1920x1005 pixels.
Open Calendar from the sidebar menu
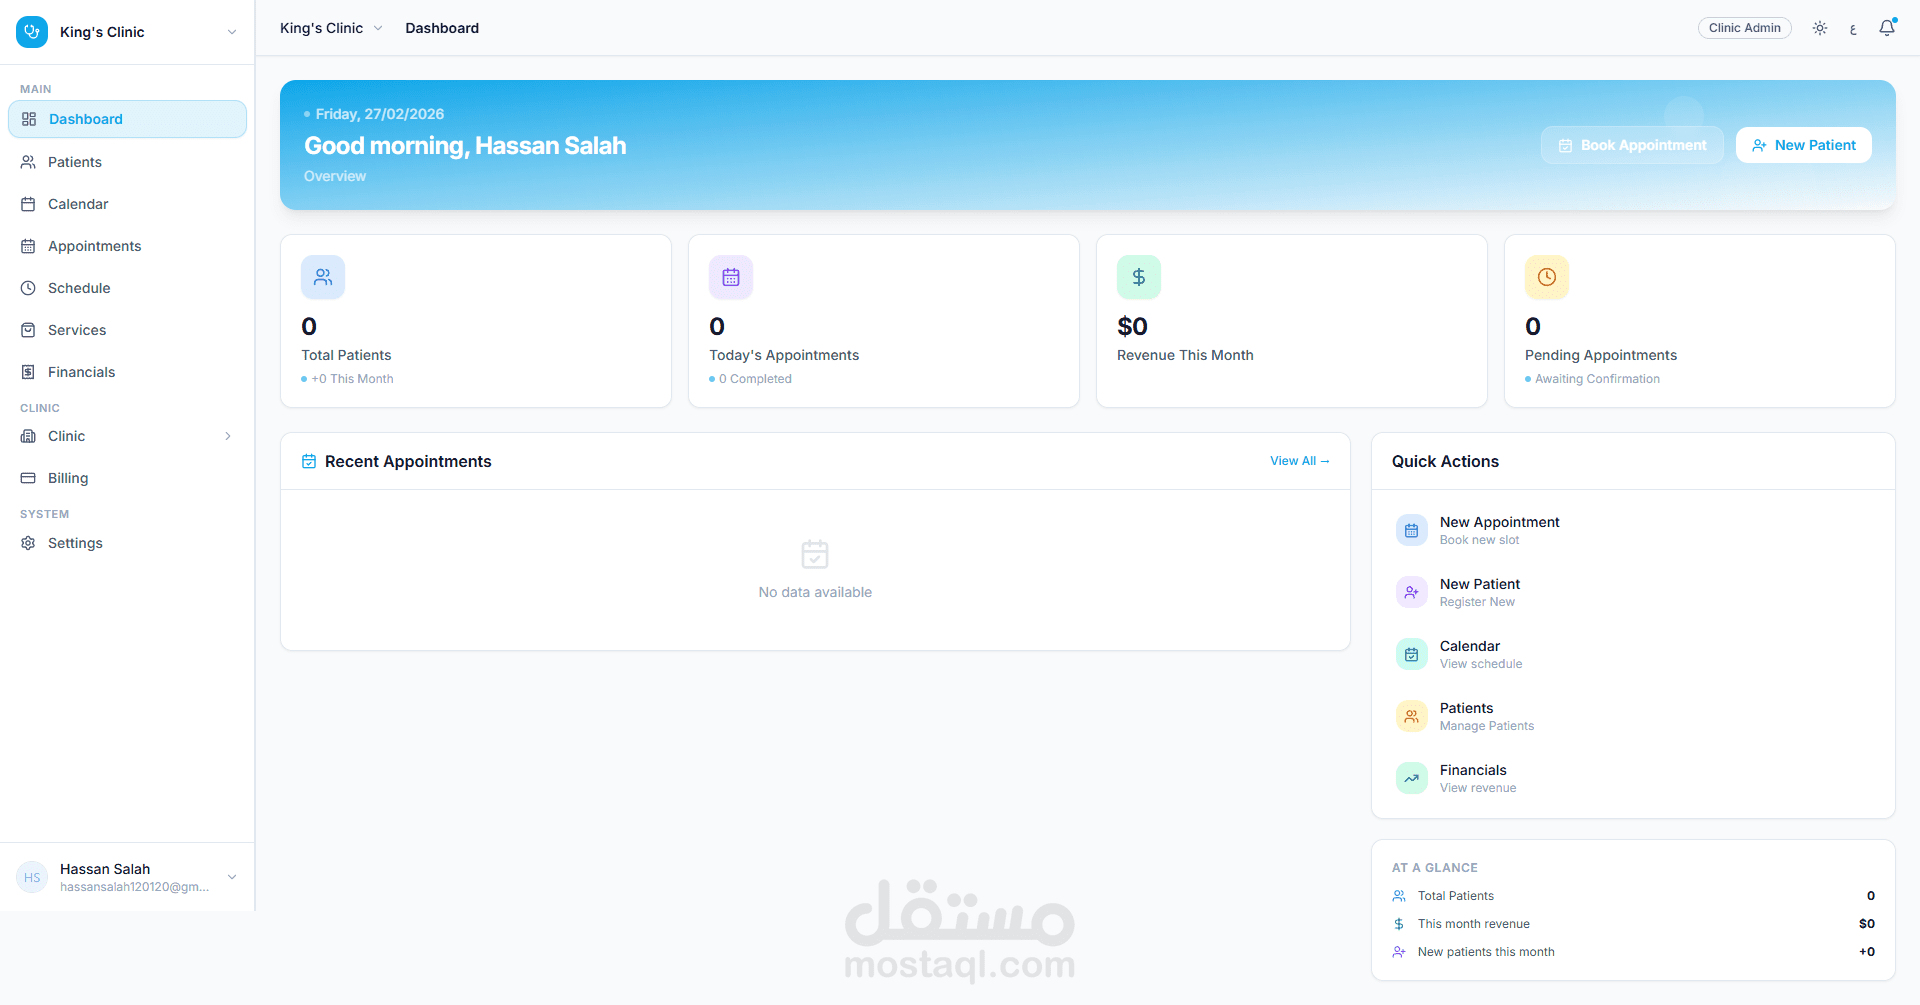click(x=127, y=204)
